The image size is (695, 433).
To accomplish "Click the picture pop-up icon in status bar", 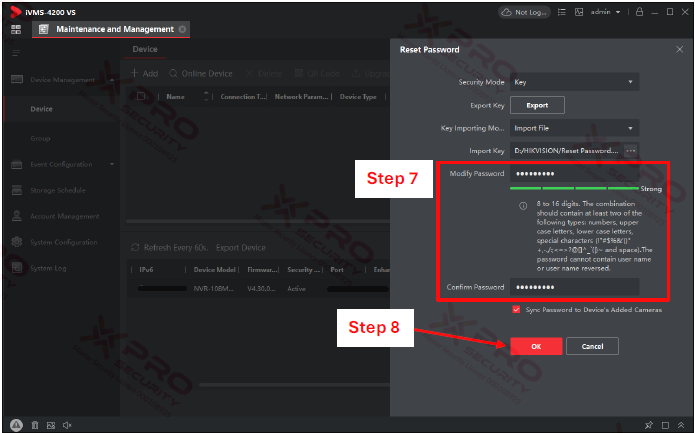I will tap(51, 425).
